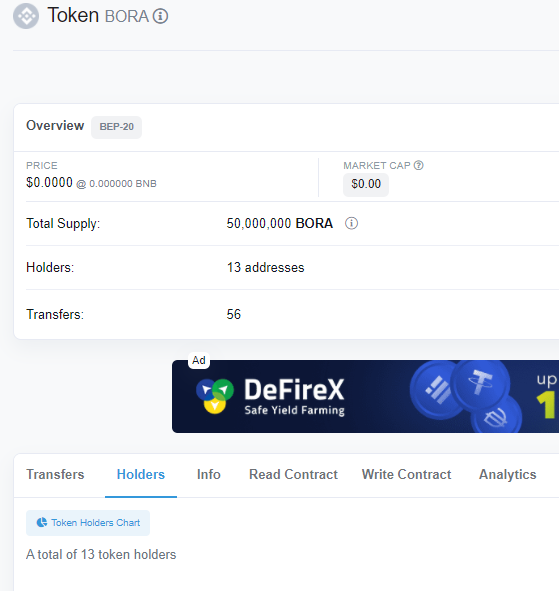The width and height of the screenshot is (559, 591).
Task: Click the Tether coin graphic in ad banner
Action: [480, 383]
